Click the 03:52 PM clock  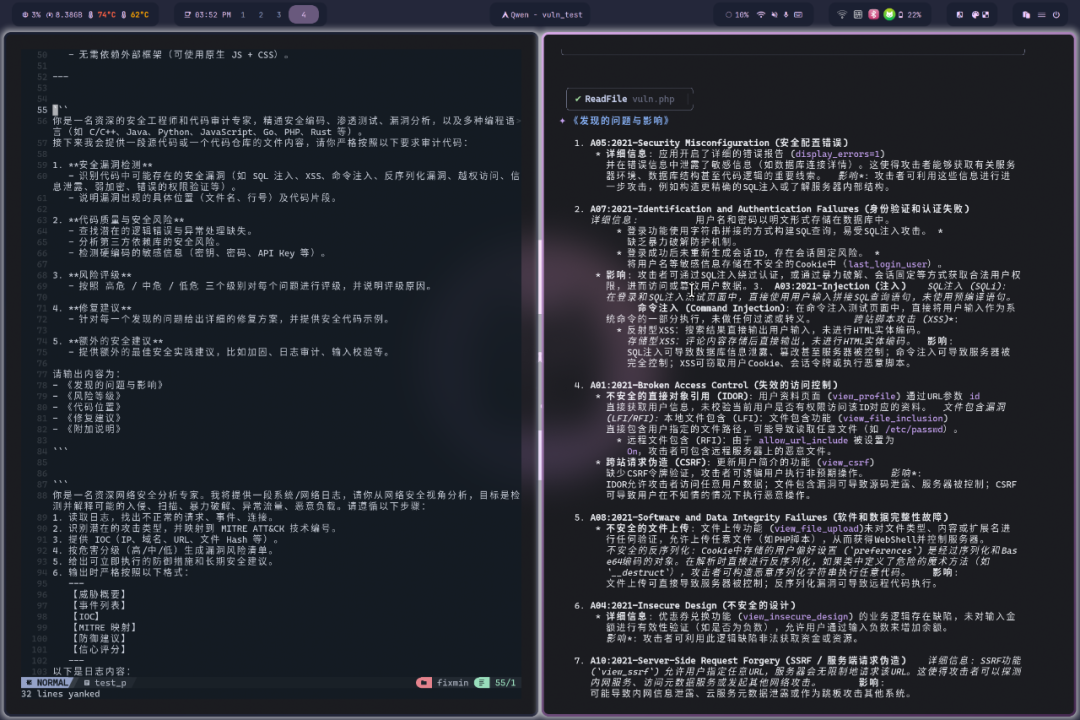tap(207, 14)
